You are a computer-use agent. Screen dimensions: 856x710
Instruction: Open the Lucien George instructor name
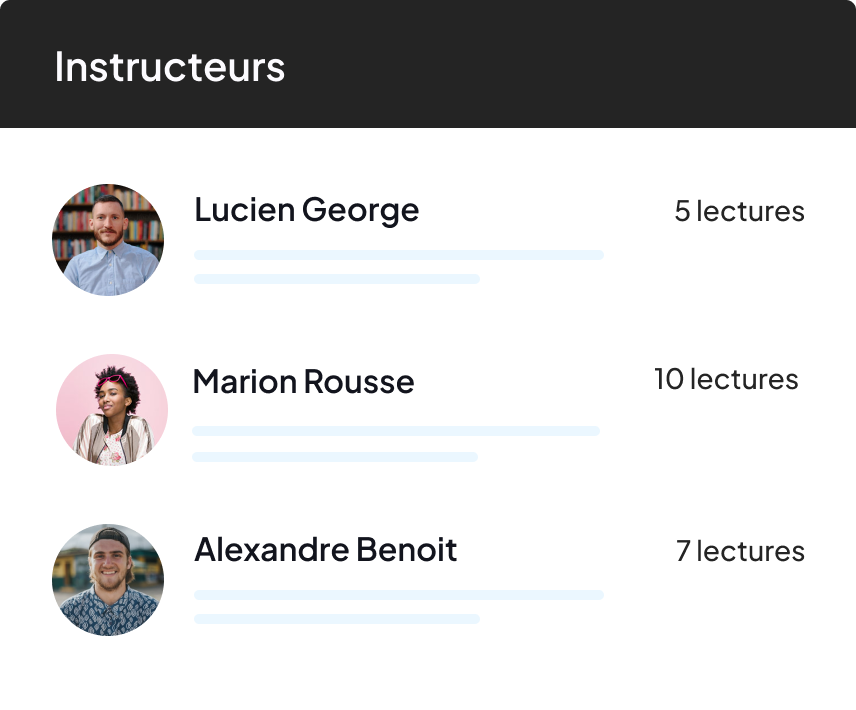pos(307,211)
